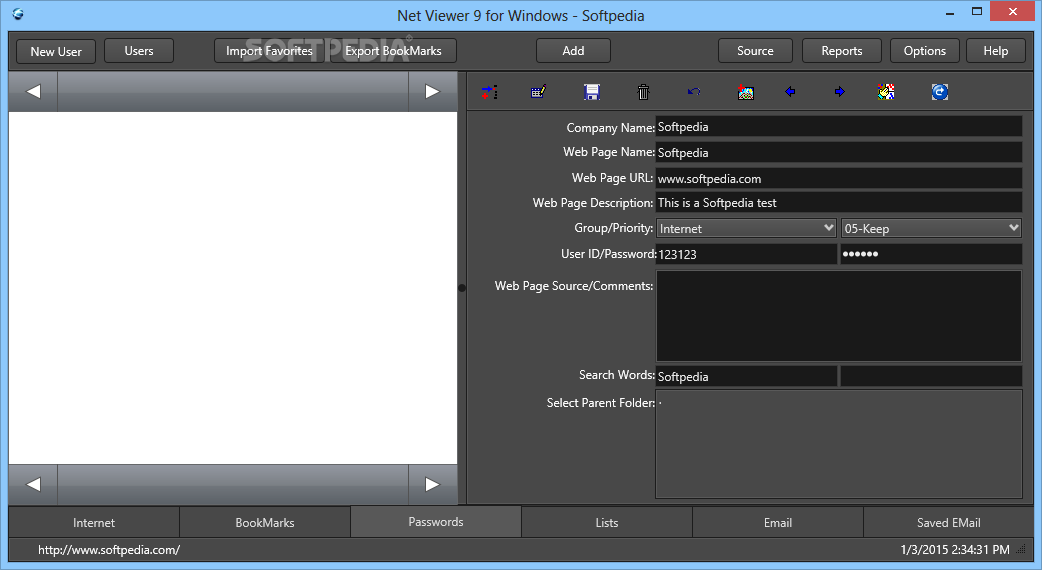Image resolution: width=1042 pixels, height=570 pixels.
Task: Click the white browser preview pane
Action: point(233,288)
